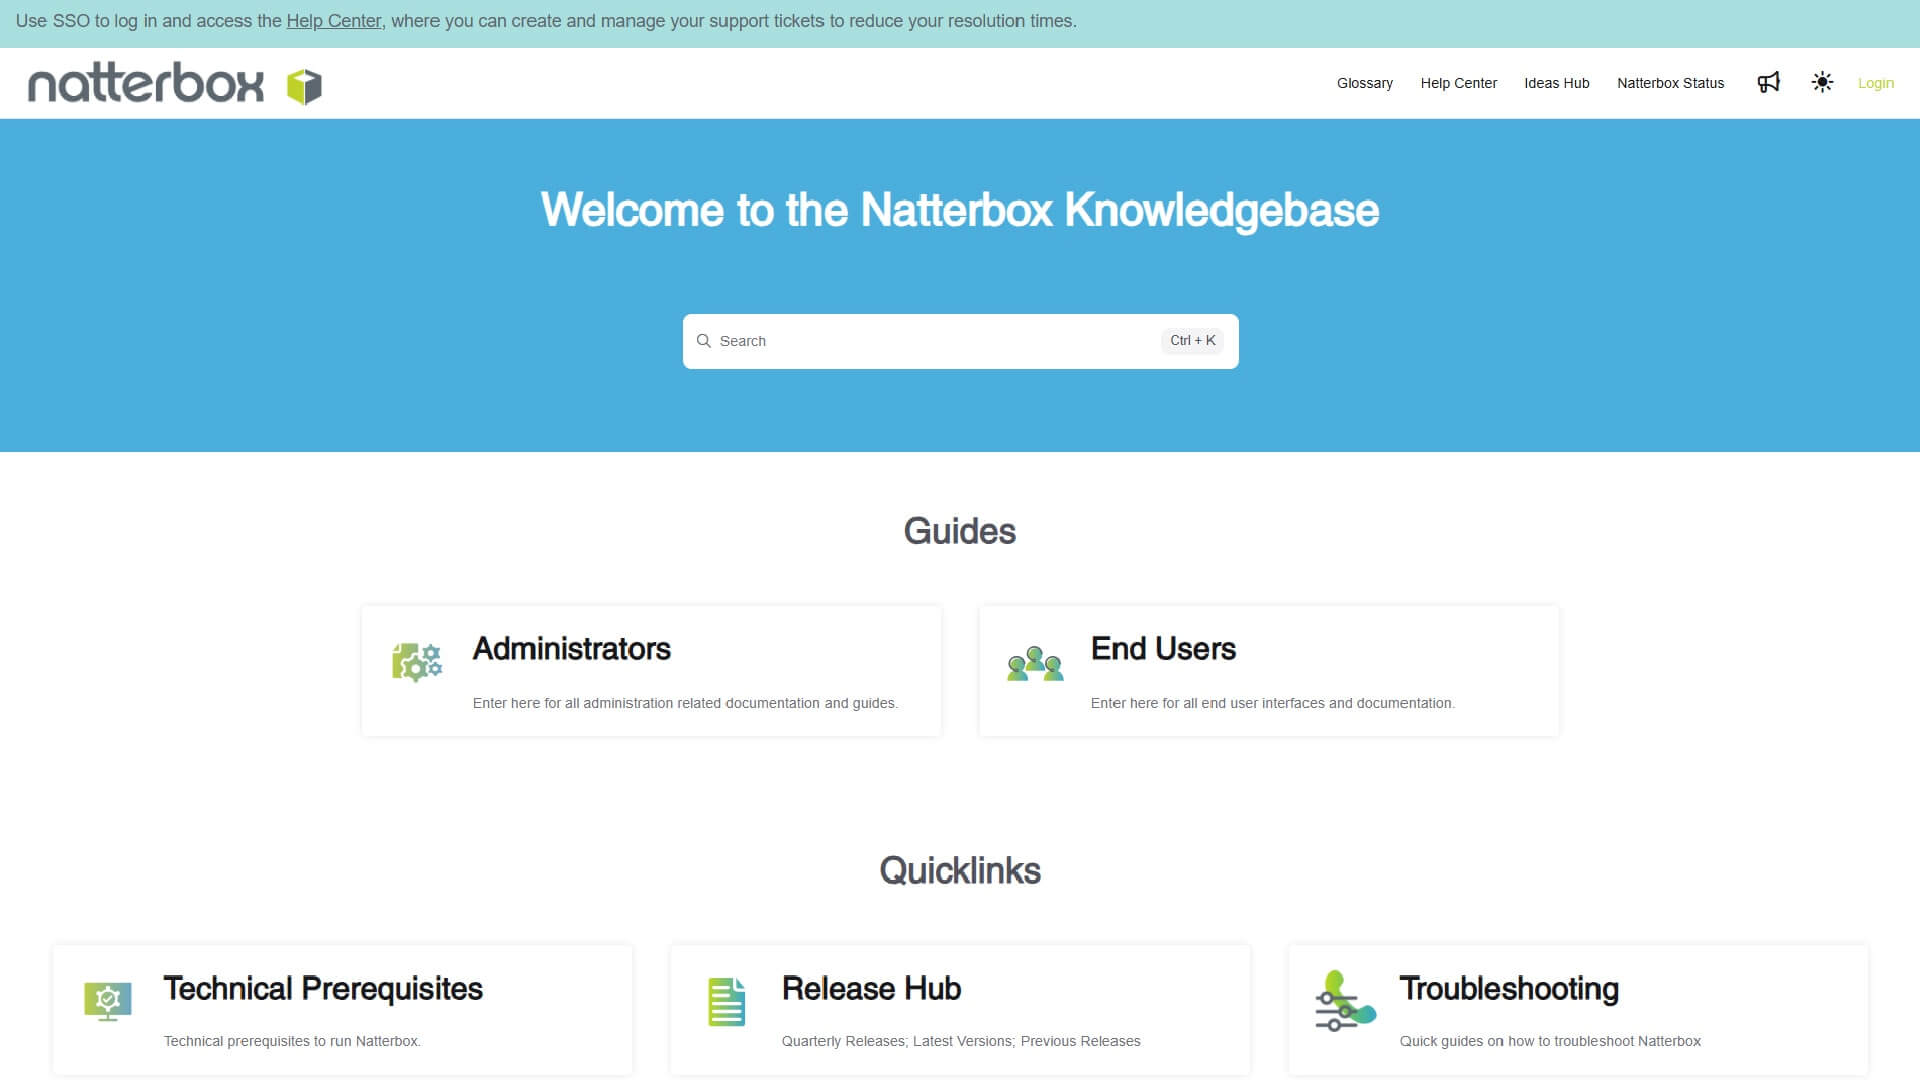
Task: Open the announcements megaphone icon
Action: point(1768,83)
